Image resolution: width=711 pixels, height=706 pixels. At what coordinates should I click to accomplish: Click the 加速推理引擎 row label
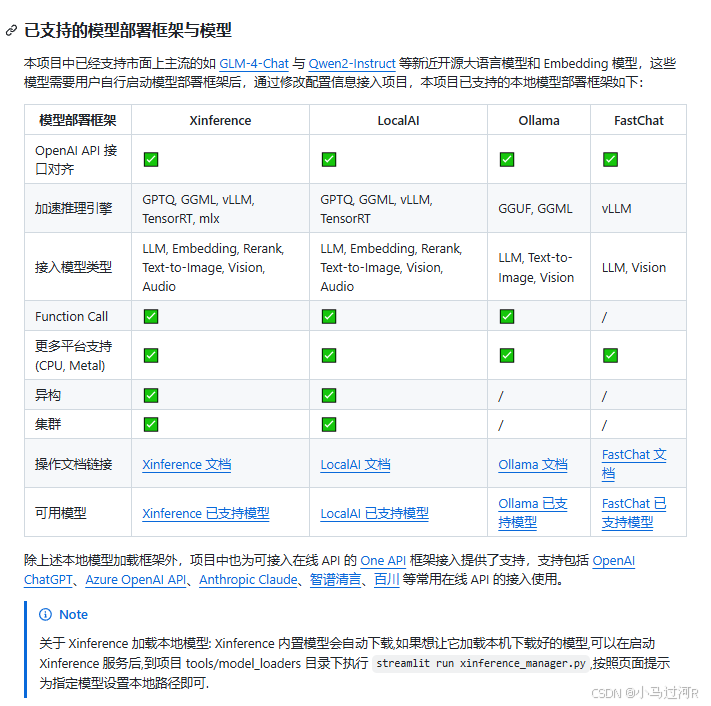(73, 209)
